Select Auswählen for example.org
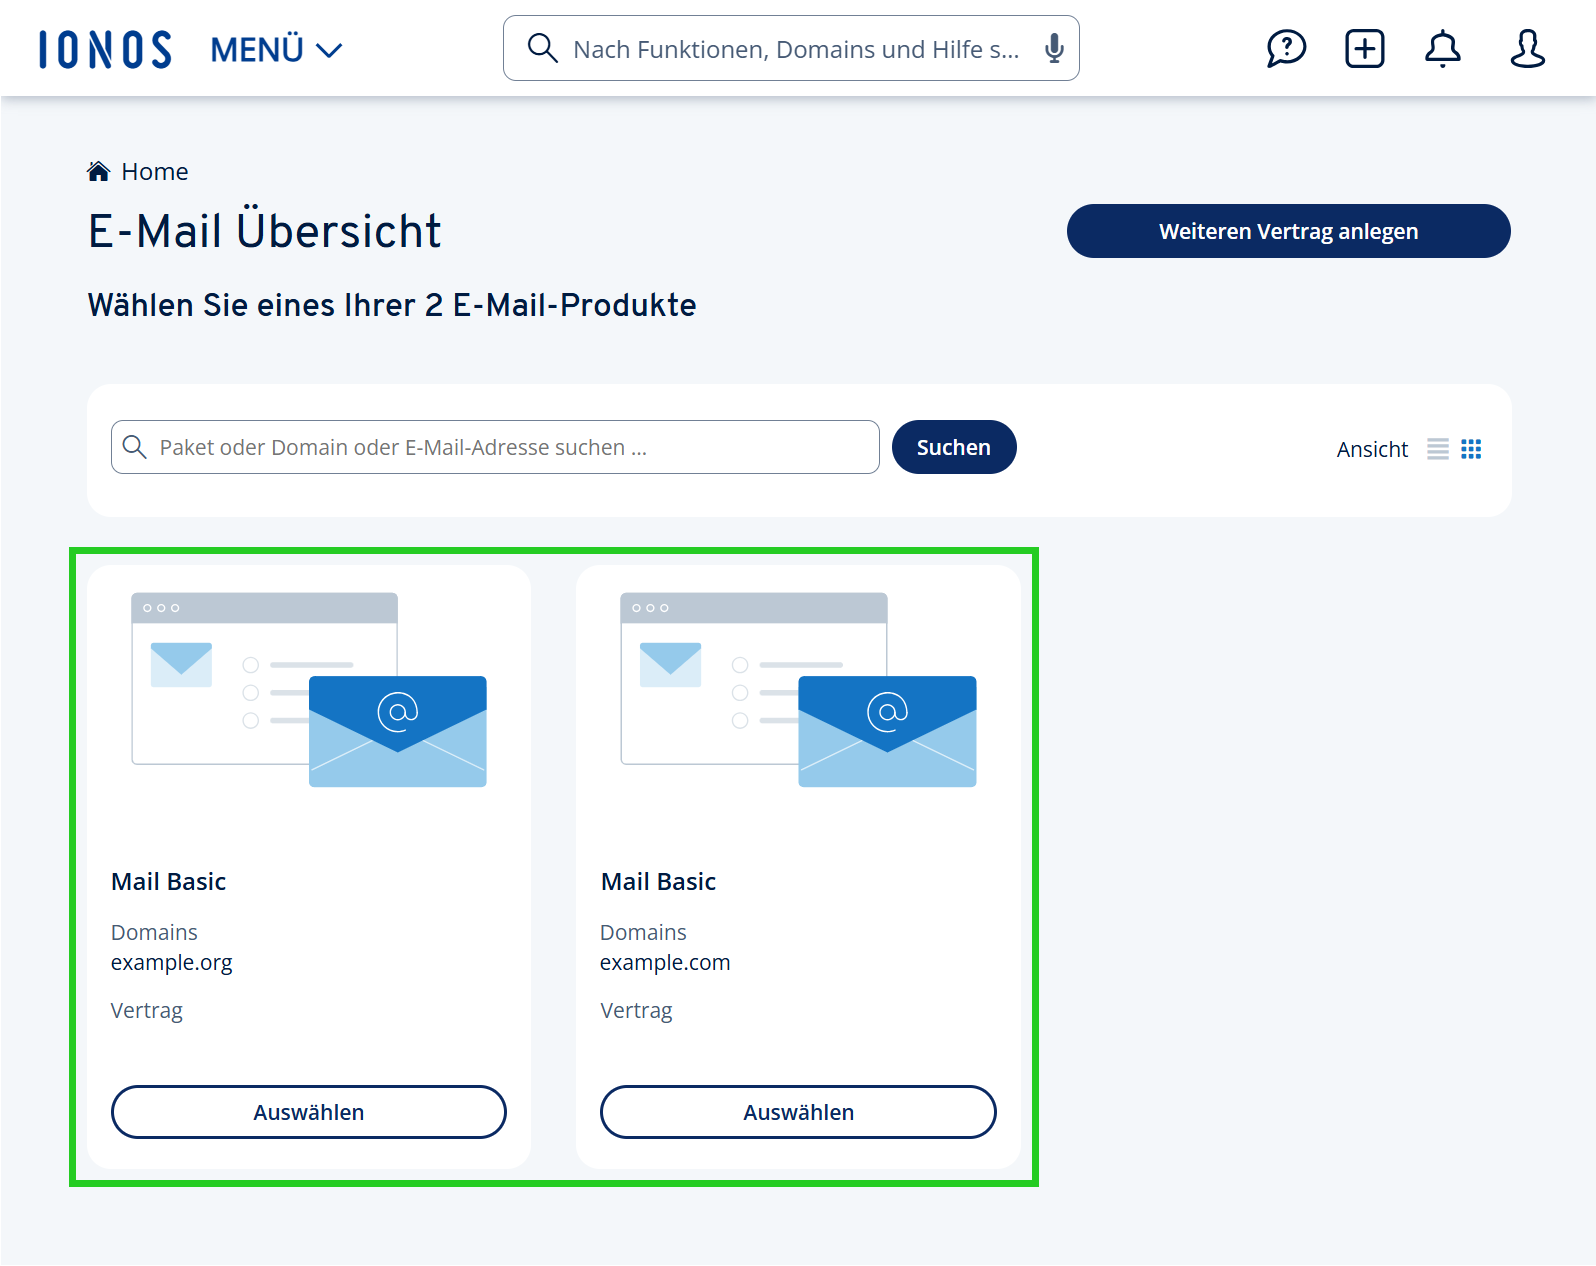This screenshot has width=1596, height=1266. 309,1112
